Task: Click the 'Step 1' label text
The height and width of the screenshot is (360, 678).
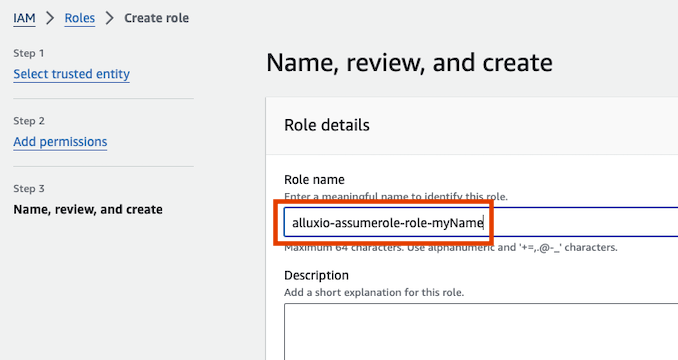Action: 29,53
